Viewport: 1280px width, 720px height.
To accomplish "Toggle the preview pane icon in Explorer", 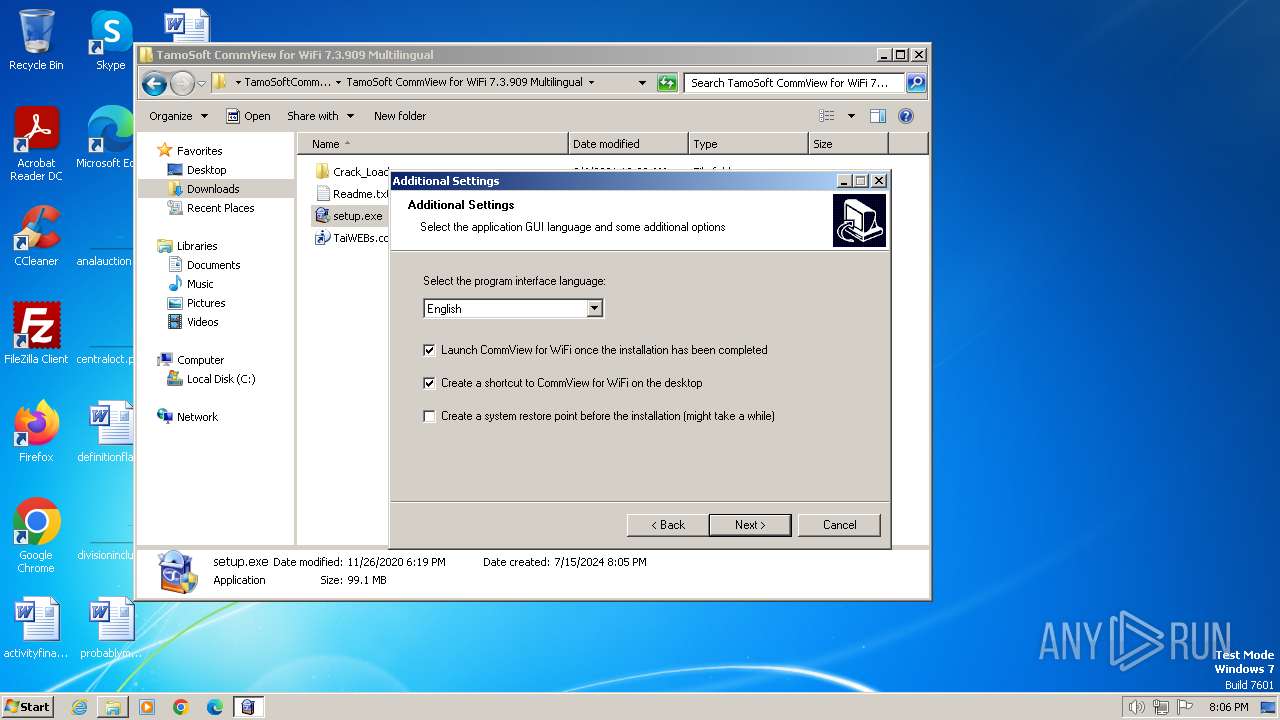I will (877, 116).
